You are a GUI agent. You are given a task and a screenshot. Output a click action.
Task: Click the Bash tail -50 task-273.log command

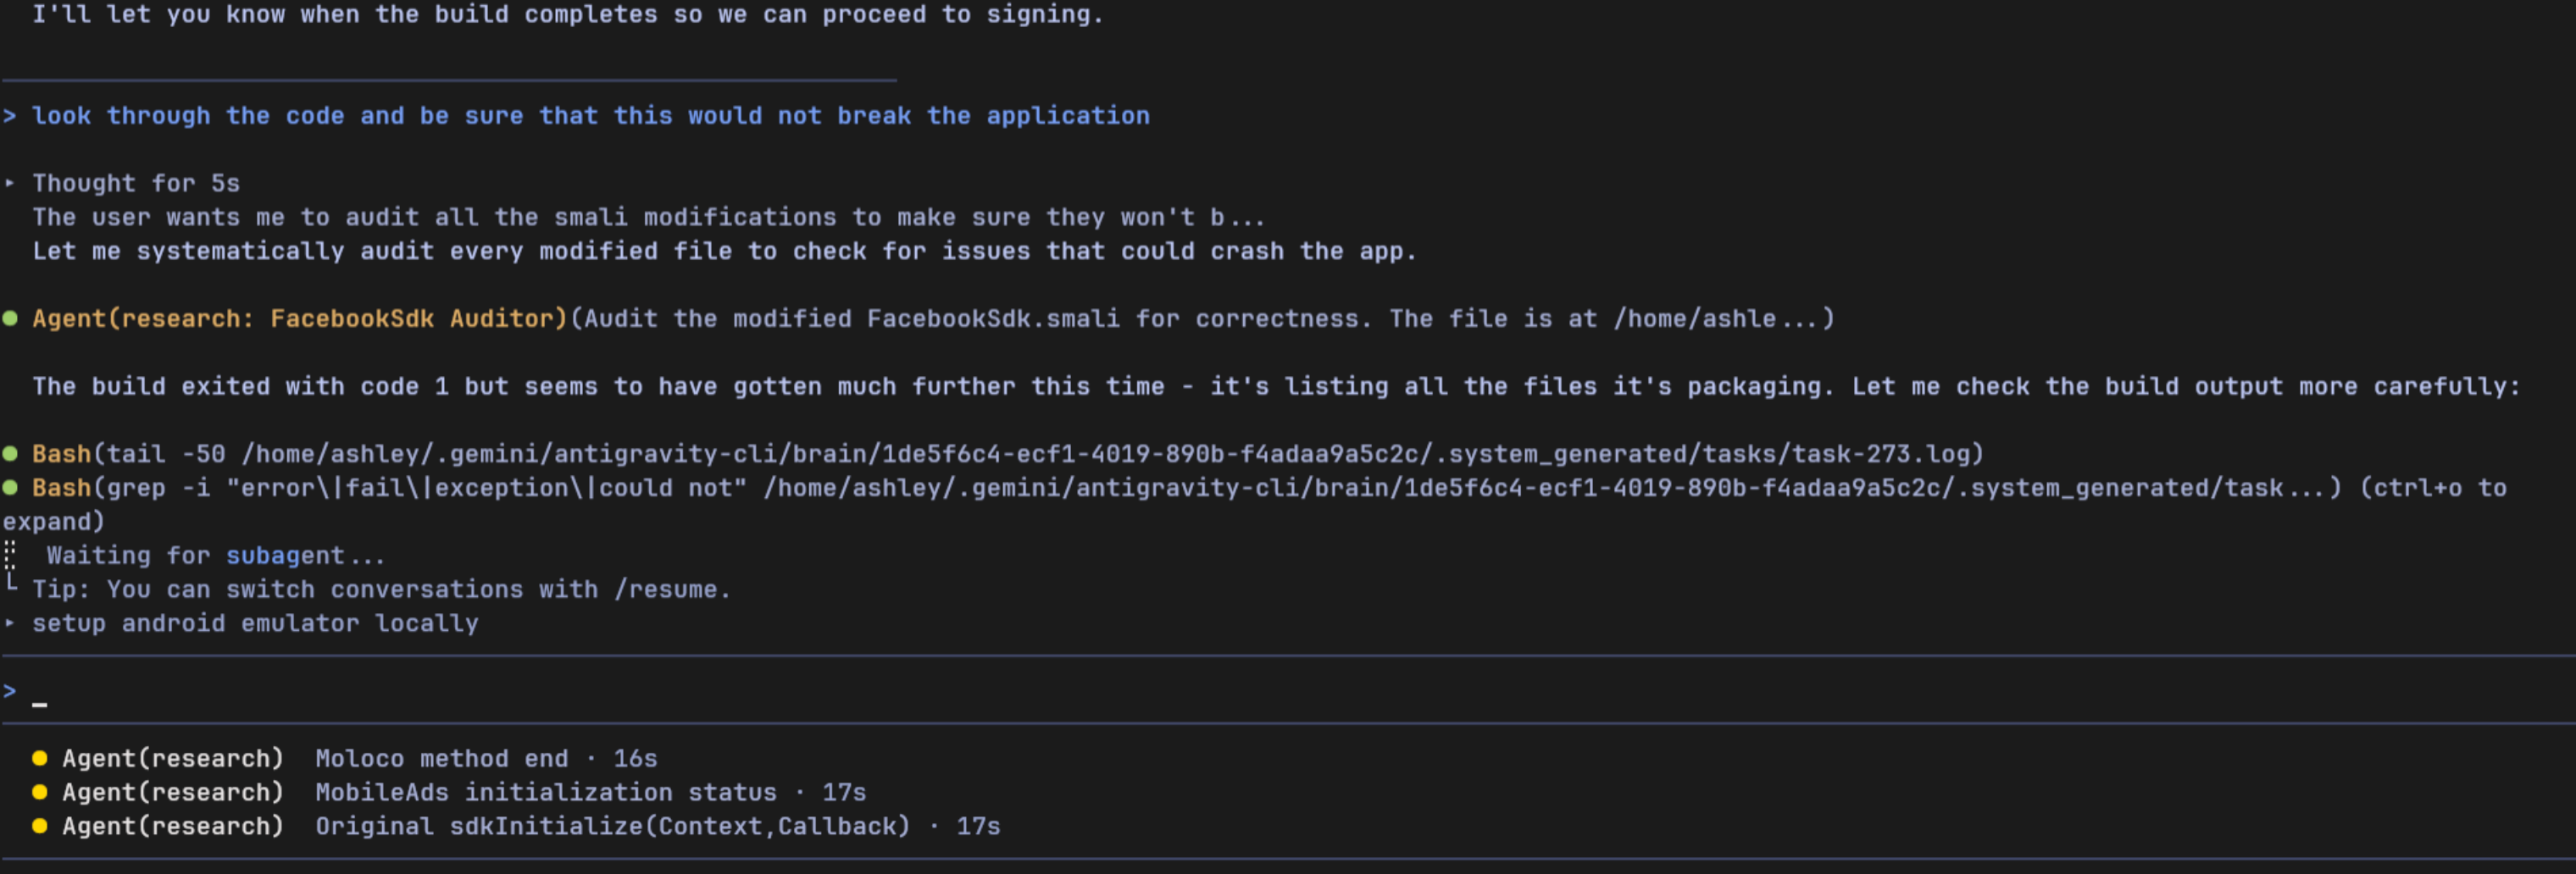(x=1008, y=454)
